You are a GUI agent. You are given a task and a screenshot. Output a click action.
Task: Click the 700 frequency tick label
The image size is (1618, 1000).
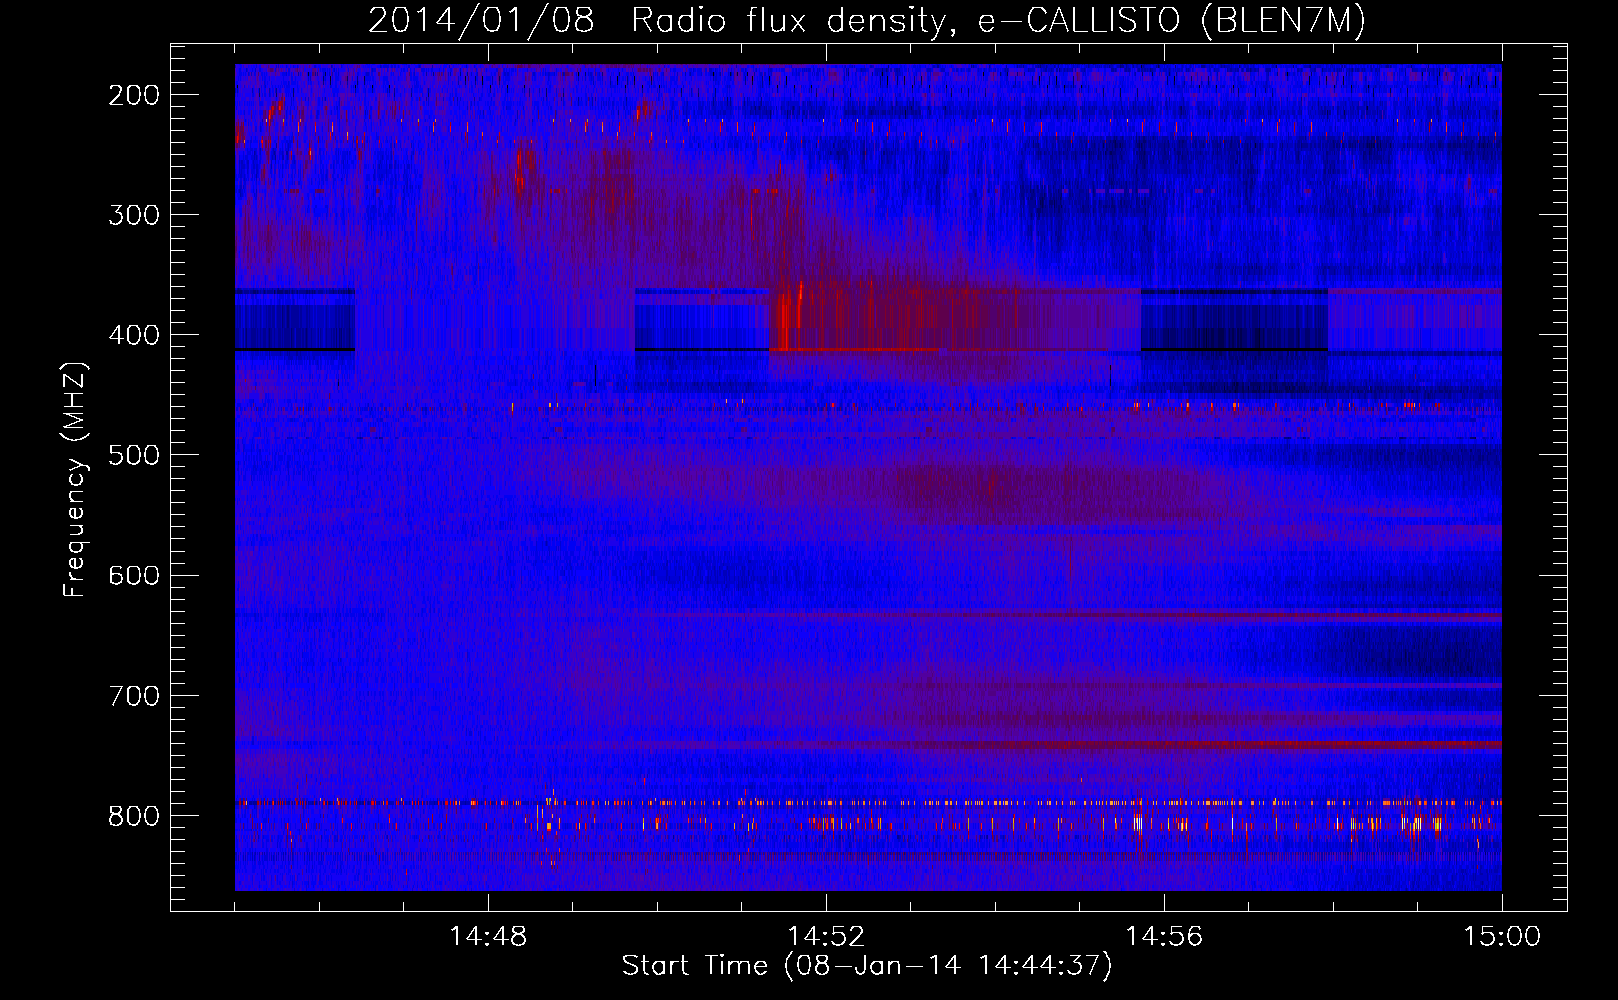click(x=134, y=695)
